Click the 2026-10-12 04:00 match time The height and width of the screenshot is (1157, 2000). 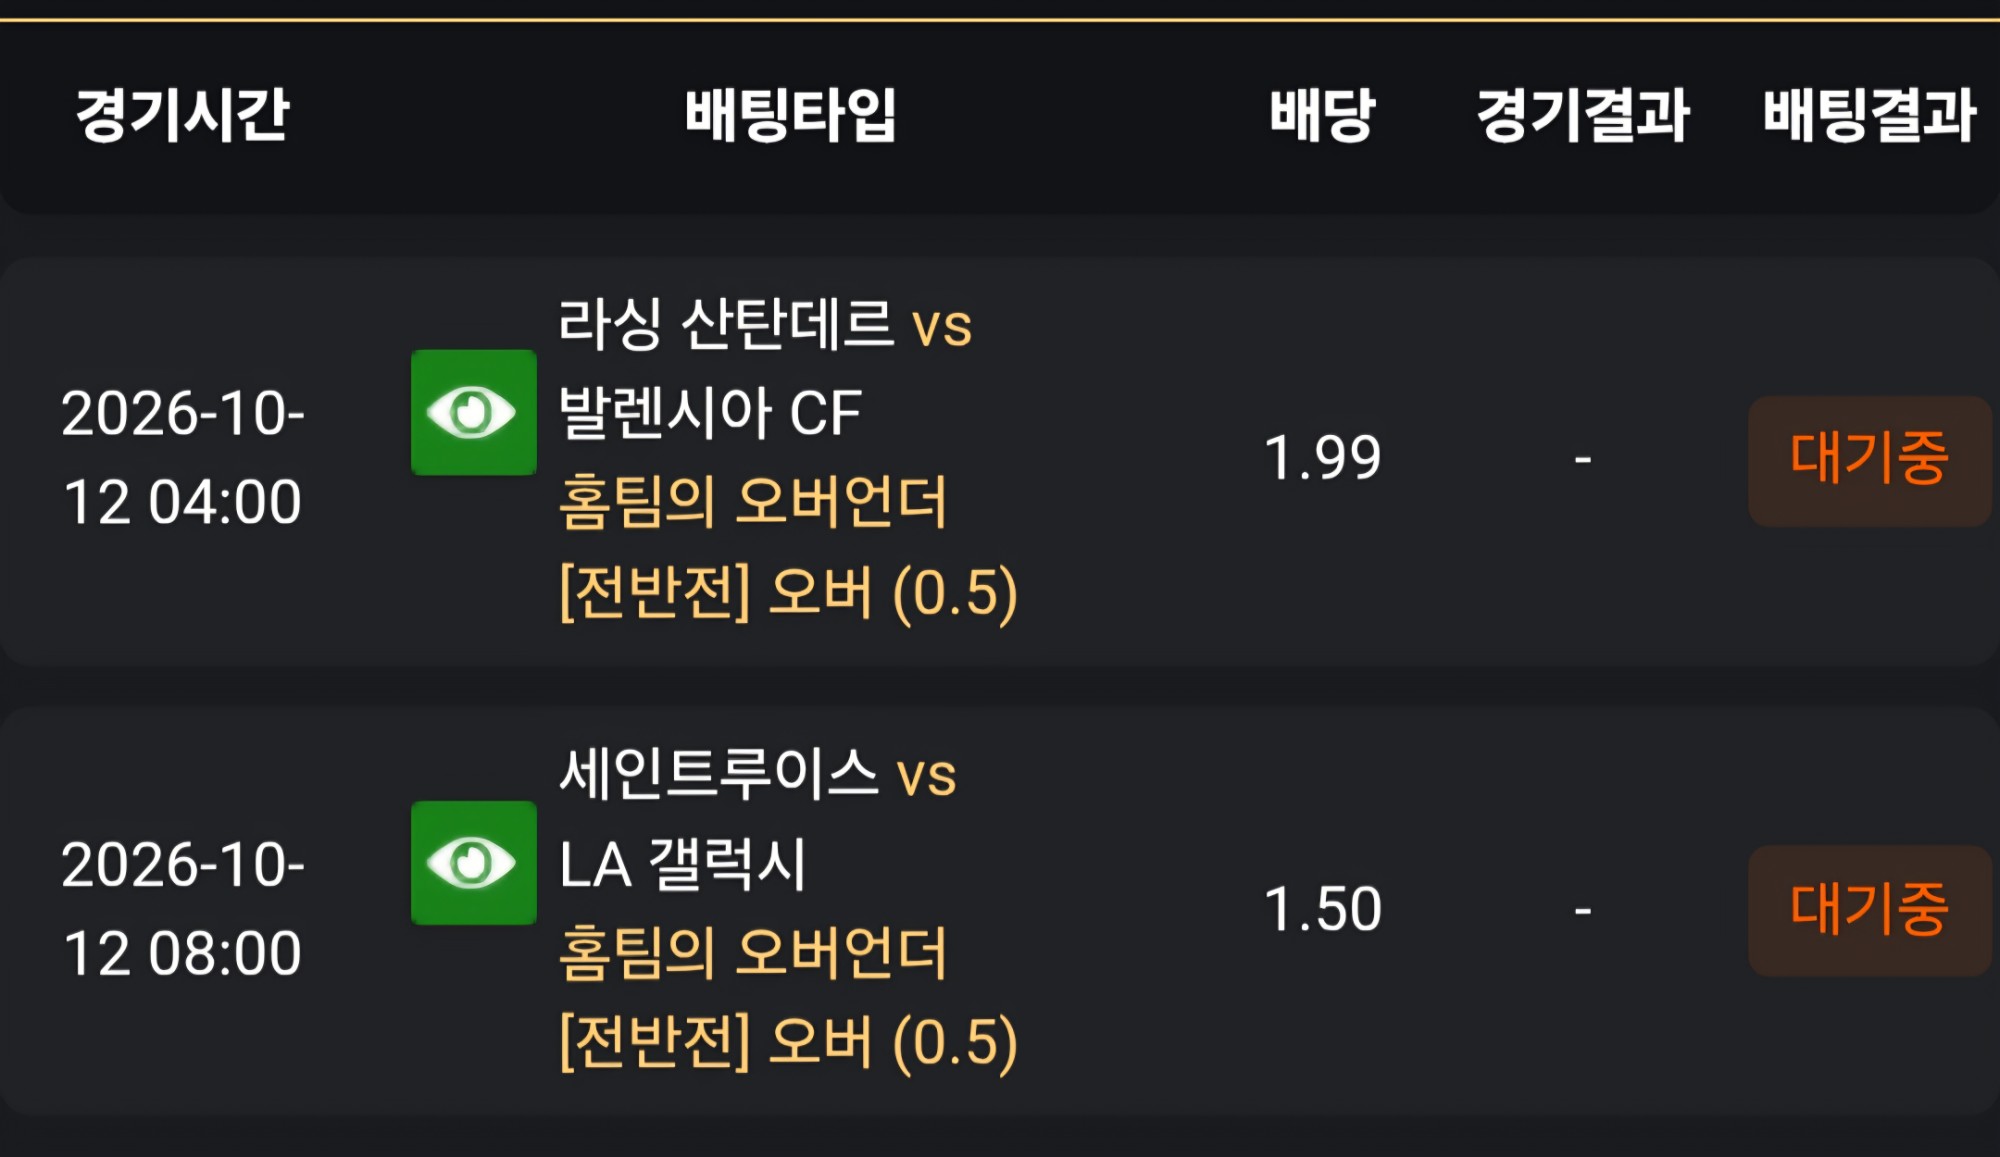pos(183,457)
